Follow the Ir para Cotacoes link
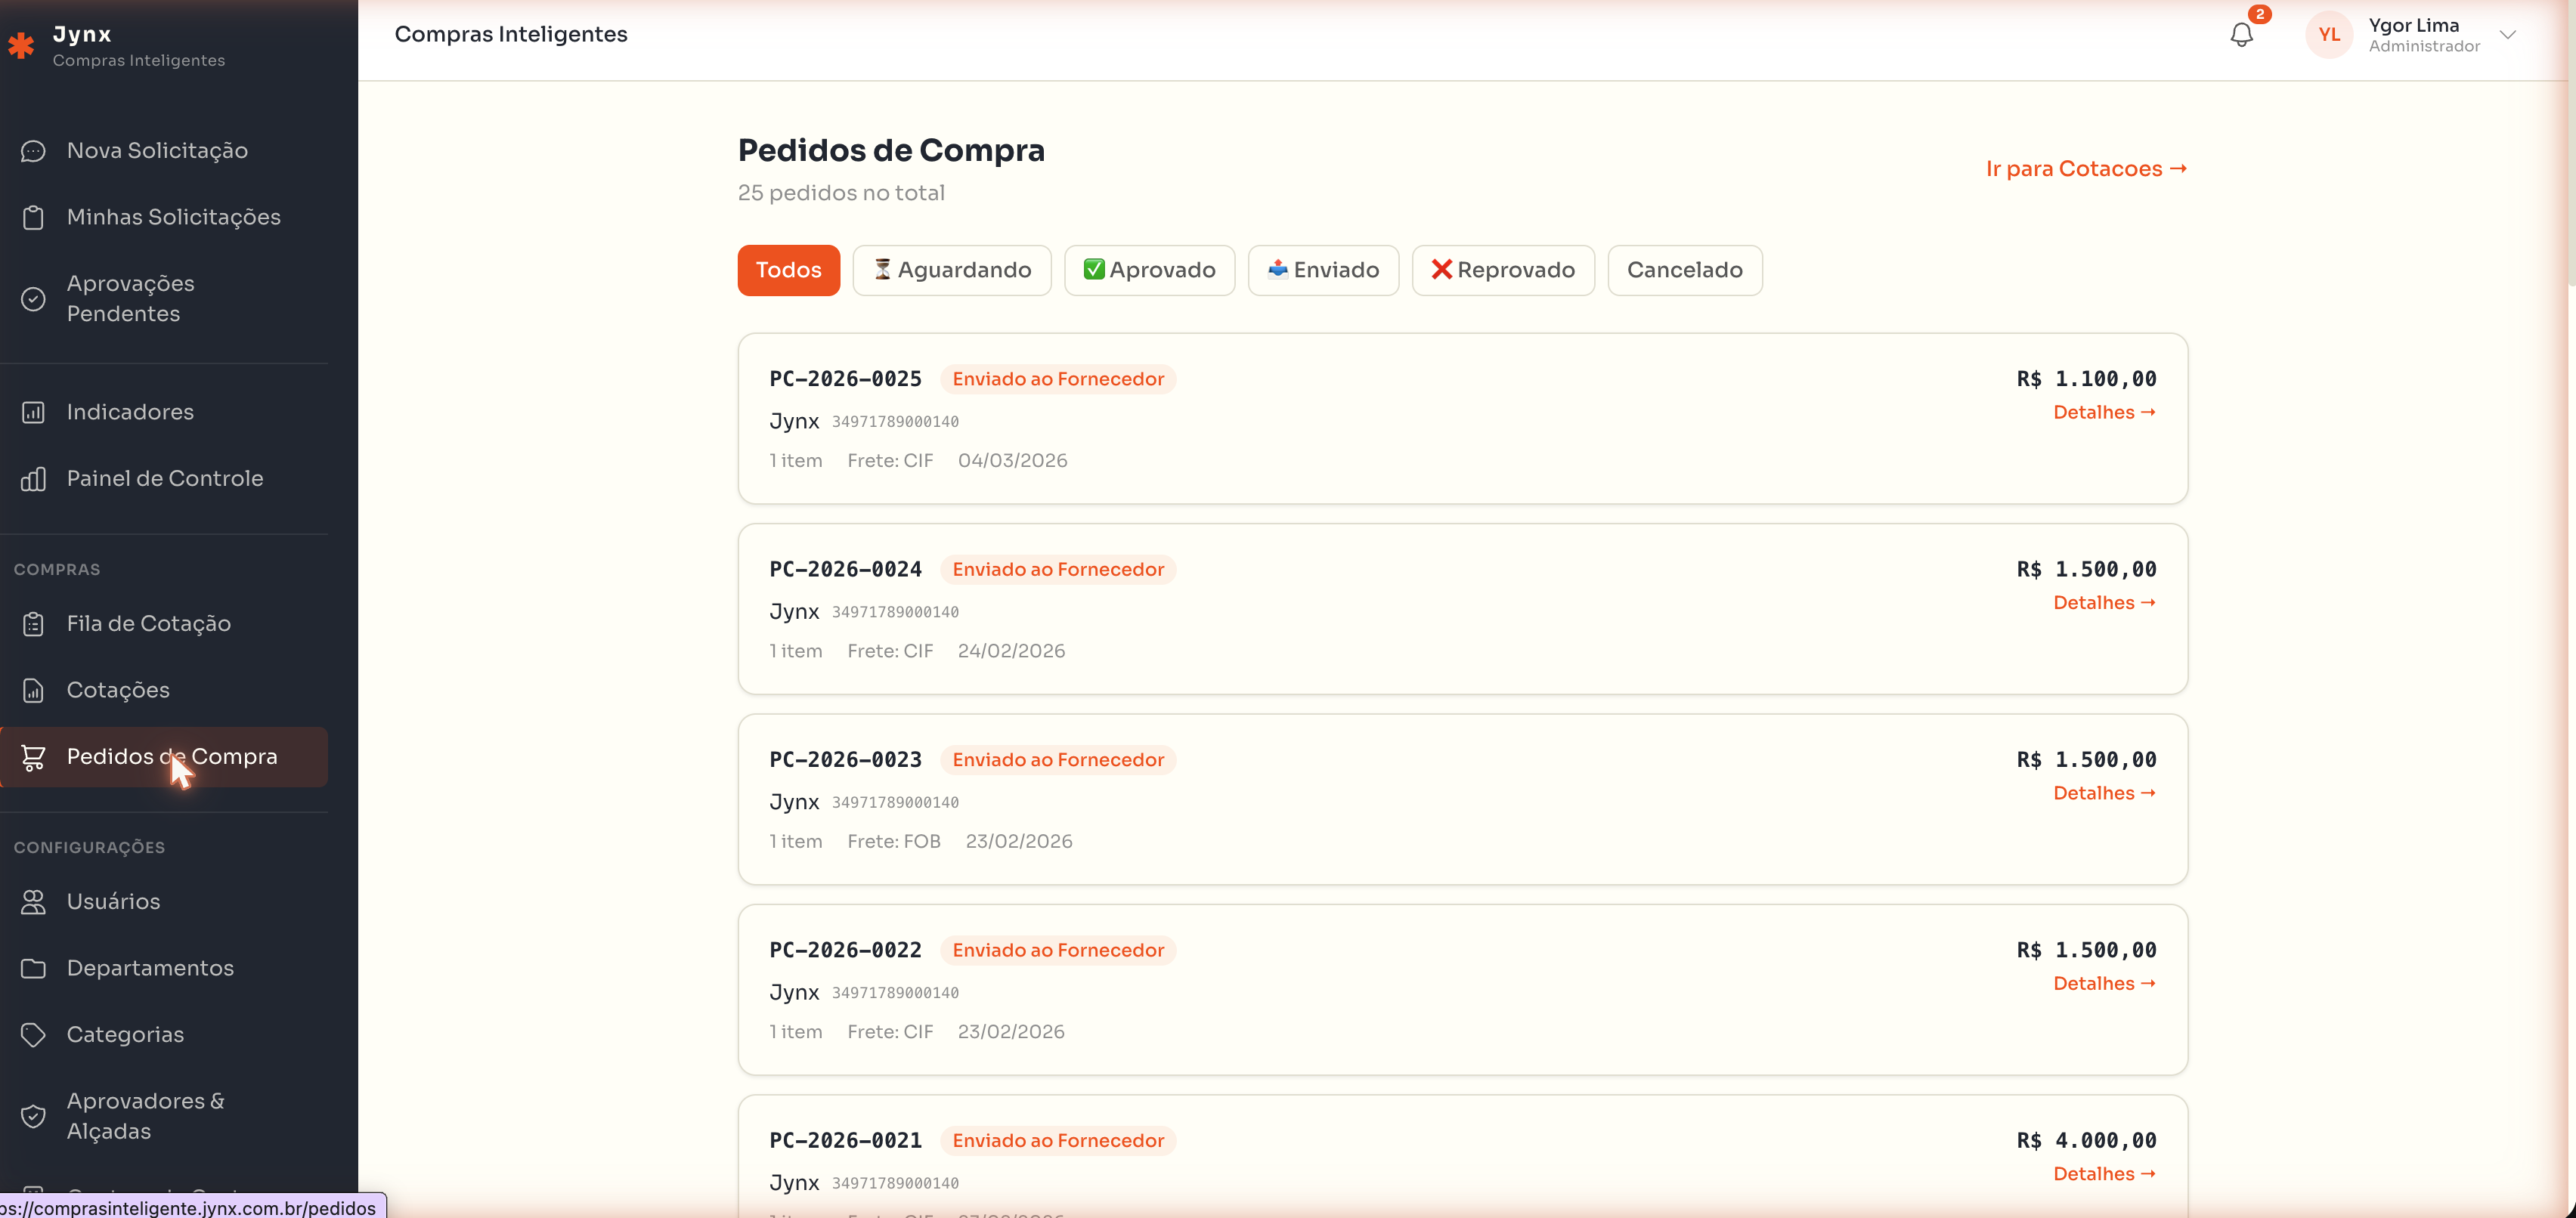The height and width of the screenshot is (1218, 2576). click(2086, 169)
